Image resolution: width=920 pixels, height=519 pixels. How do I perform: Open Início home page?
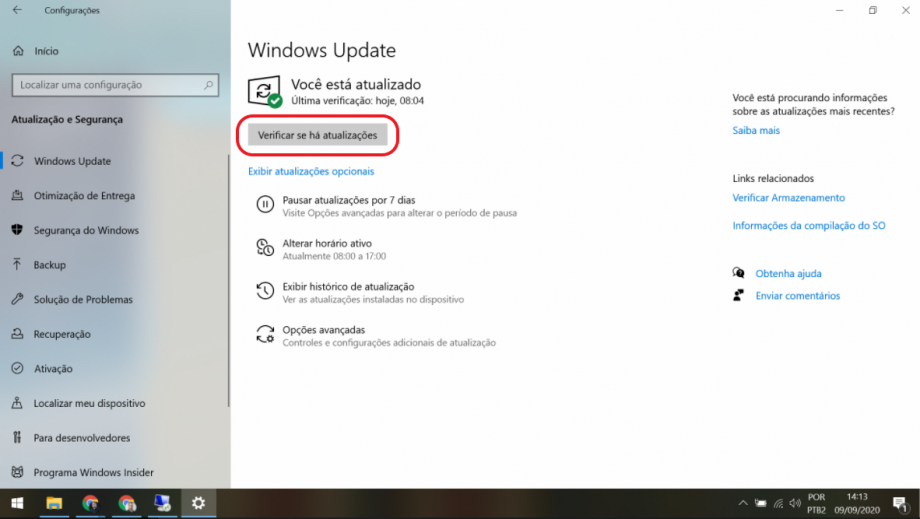(46, 51)
